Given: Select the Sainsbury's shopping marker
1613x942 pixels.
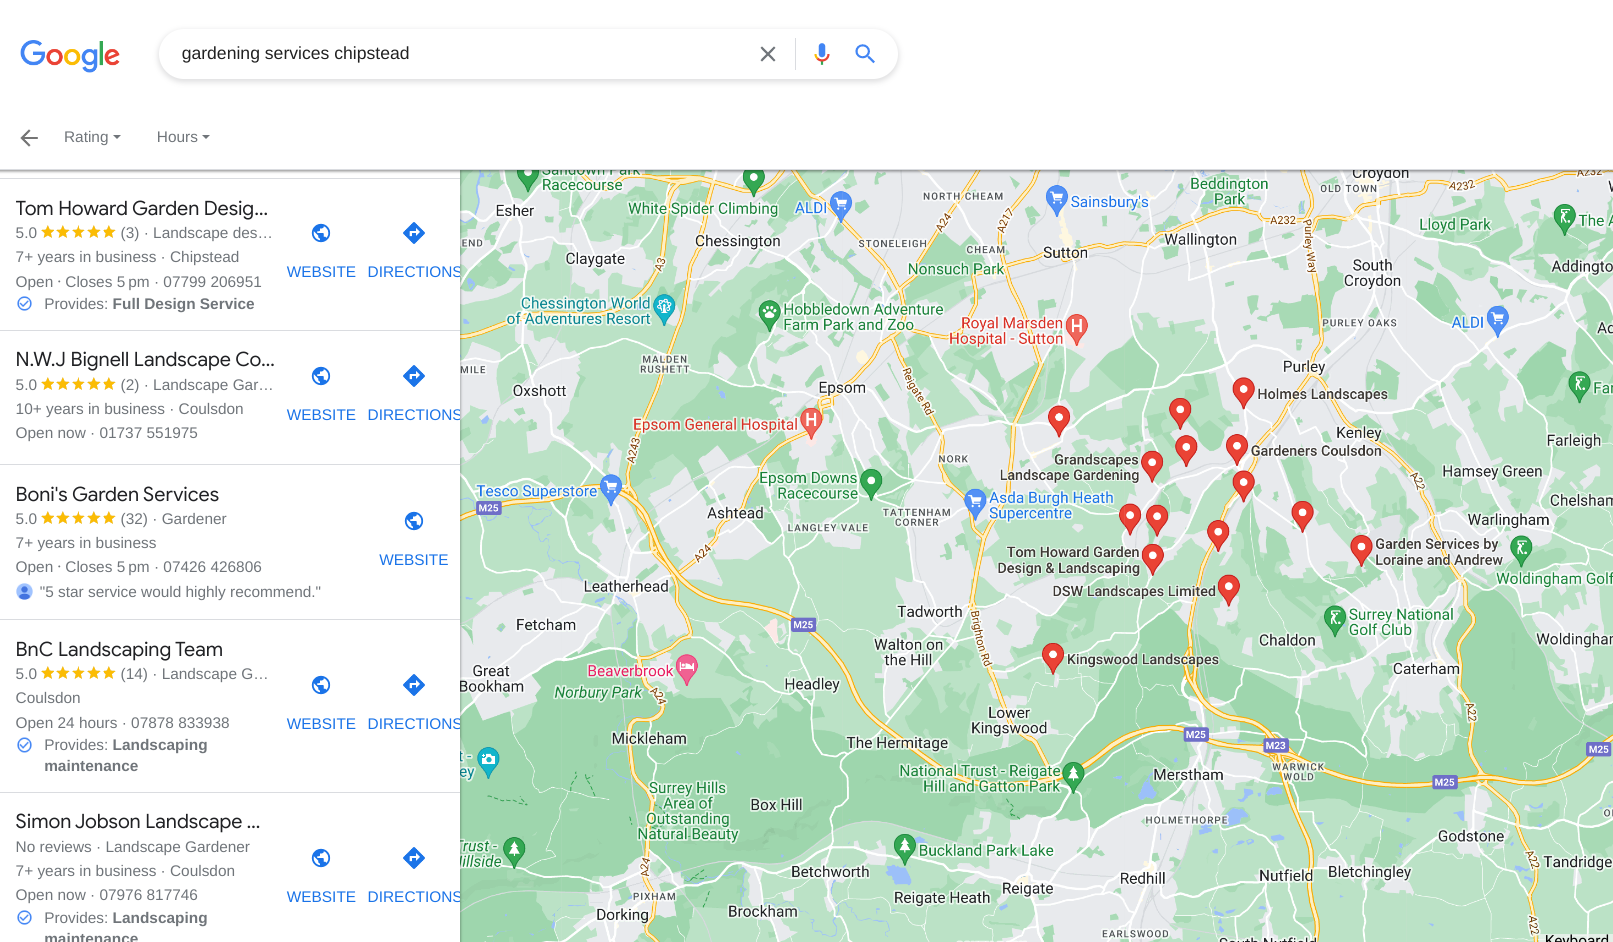Looking at the screenshot, I should [1056, 200].
